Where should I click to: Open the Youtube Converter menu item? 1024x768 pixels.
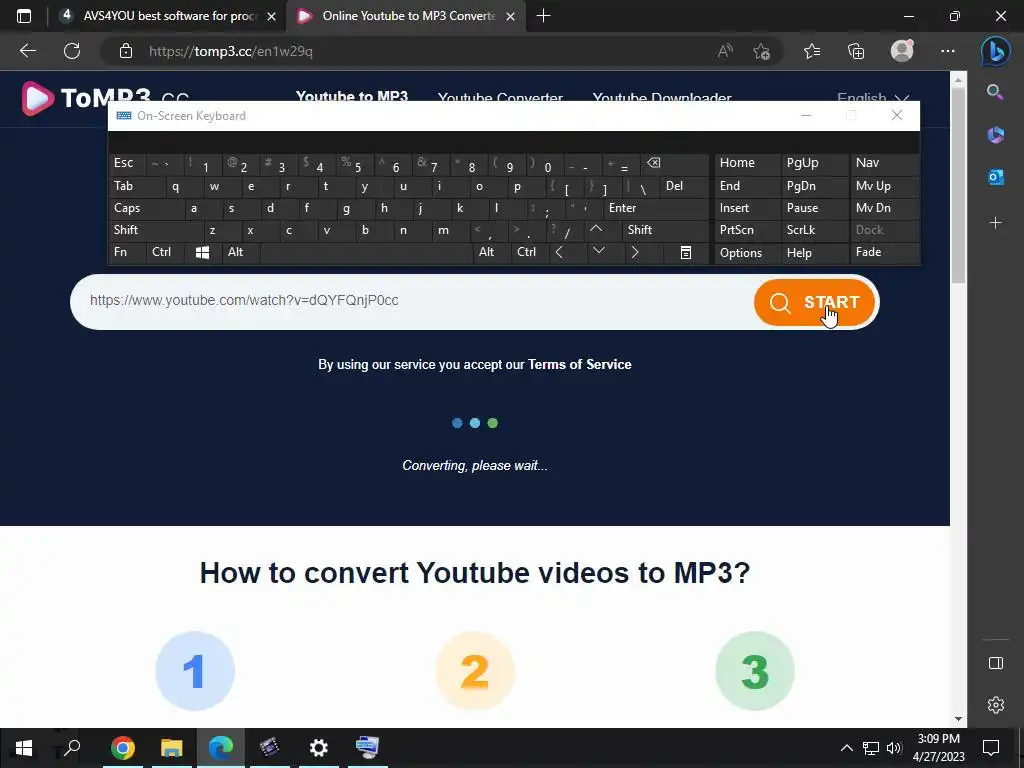(x=500, y=97)
